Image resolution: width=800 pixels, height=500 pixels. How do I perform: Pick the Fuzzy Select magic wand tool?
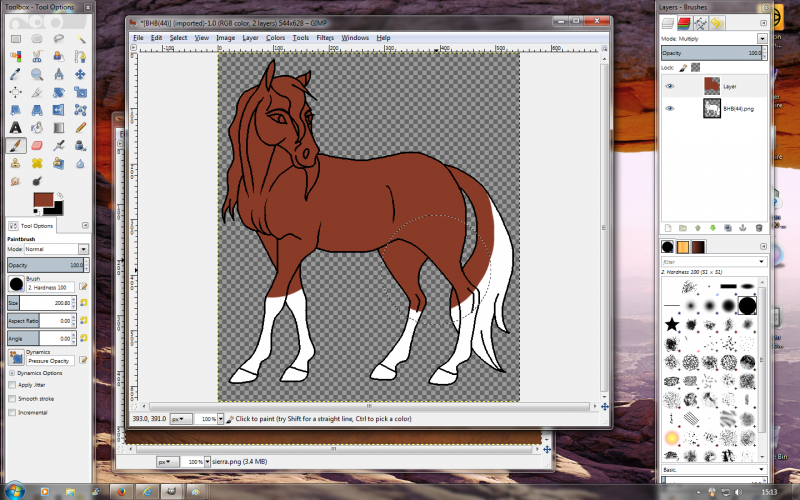[80, 39]
